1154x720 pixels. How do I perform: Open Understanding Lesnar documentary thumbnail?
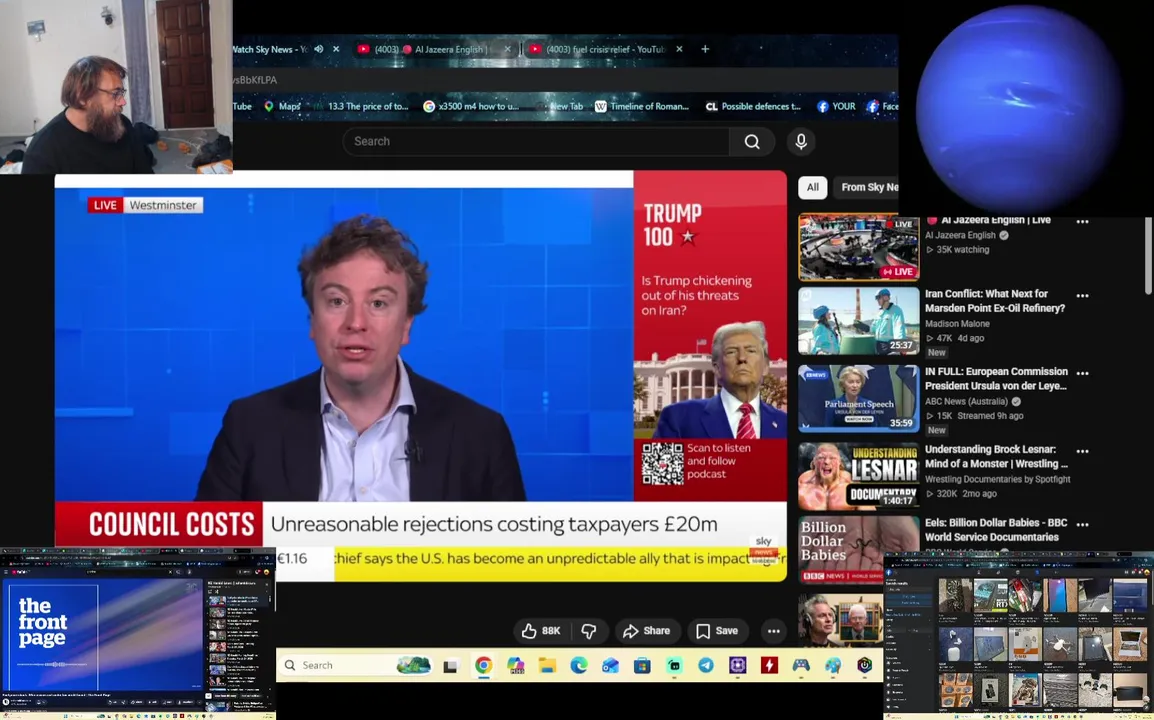tap(858, 476)
